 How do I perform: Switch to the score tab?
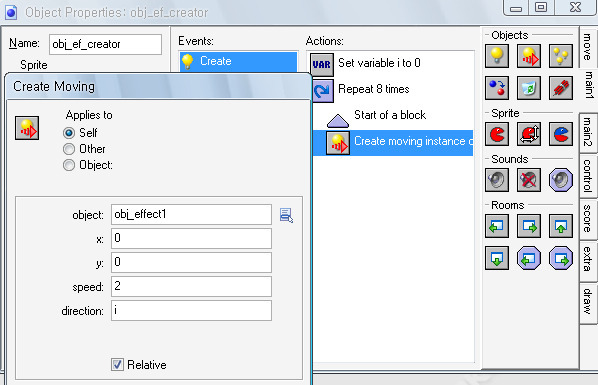[x=587, y=219]
